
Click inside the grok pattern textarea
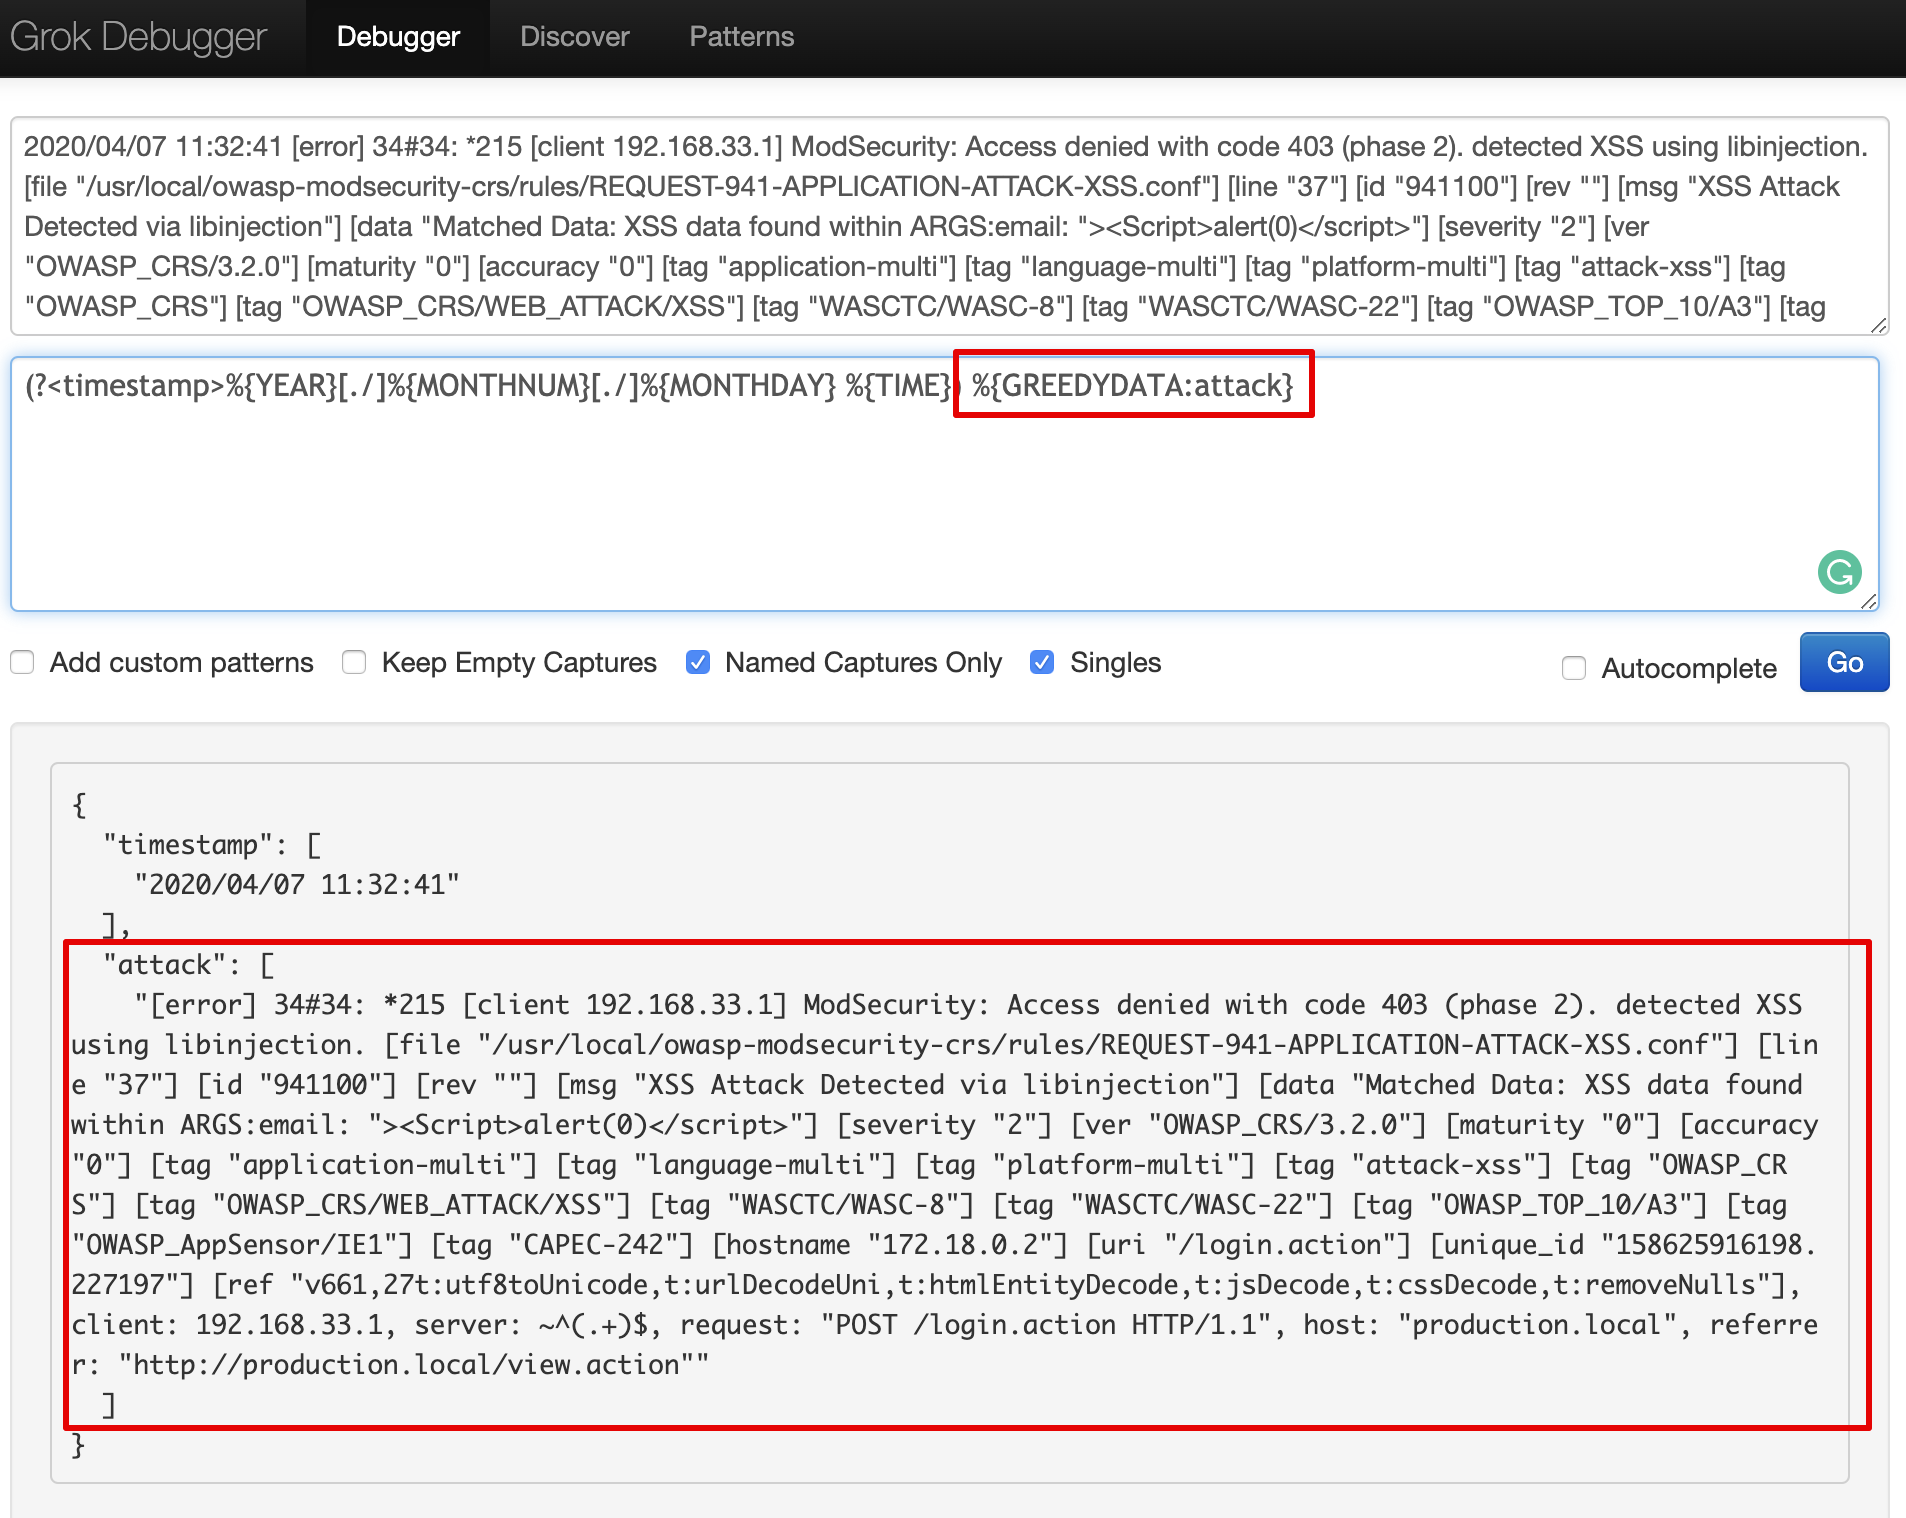pyautogui.click(x=940, y=500)
